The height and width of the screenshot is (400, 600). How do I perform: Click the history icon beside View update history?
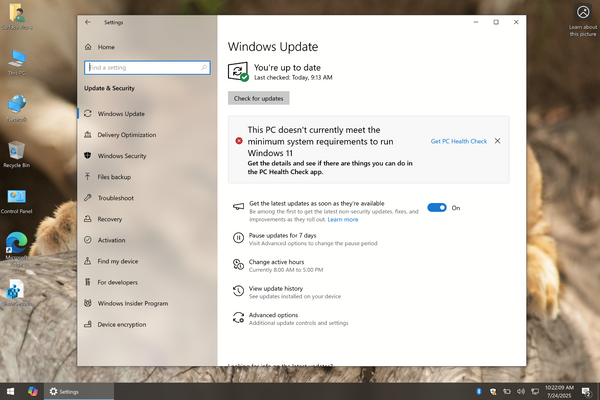click(x=238, y=291)
